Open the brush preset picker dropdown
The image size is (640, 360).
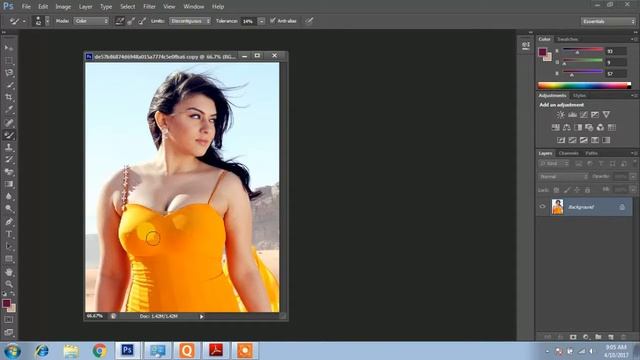47,21
